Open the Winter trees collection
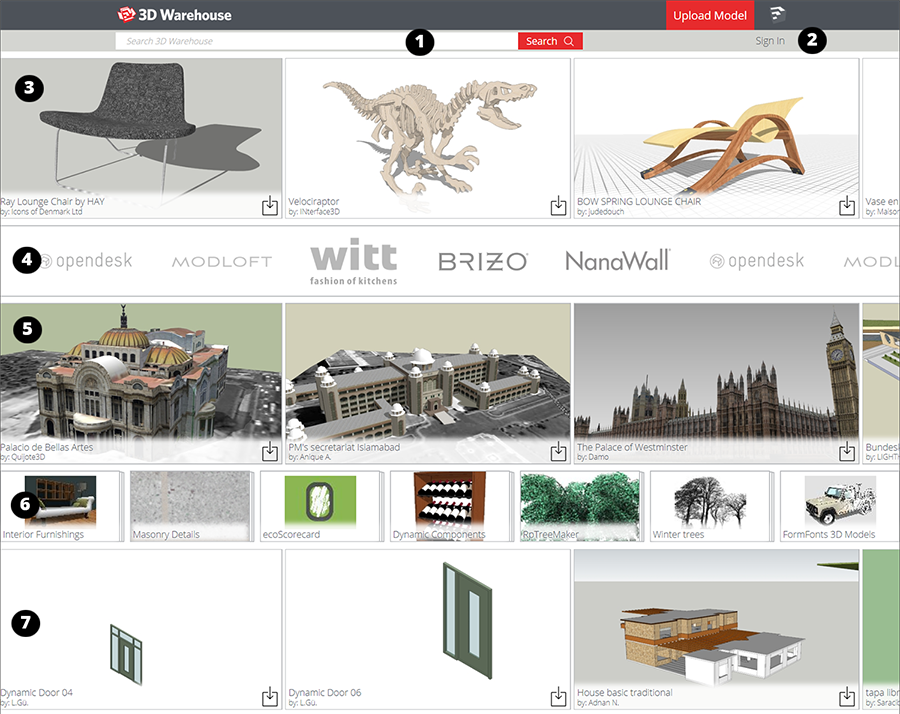 point(710,507)
